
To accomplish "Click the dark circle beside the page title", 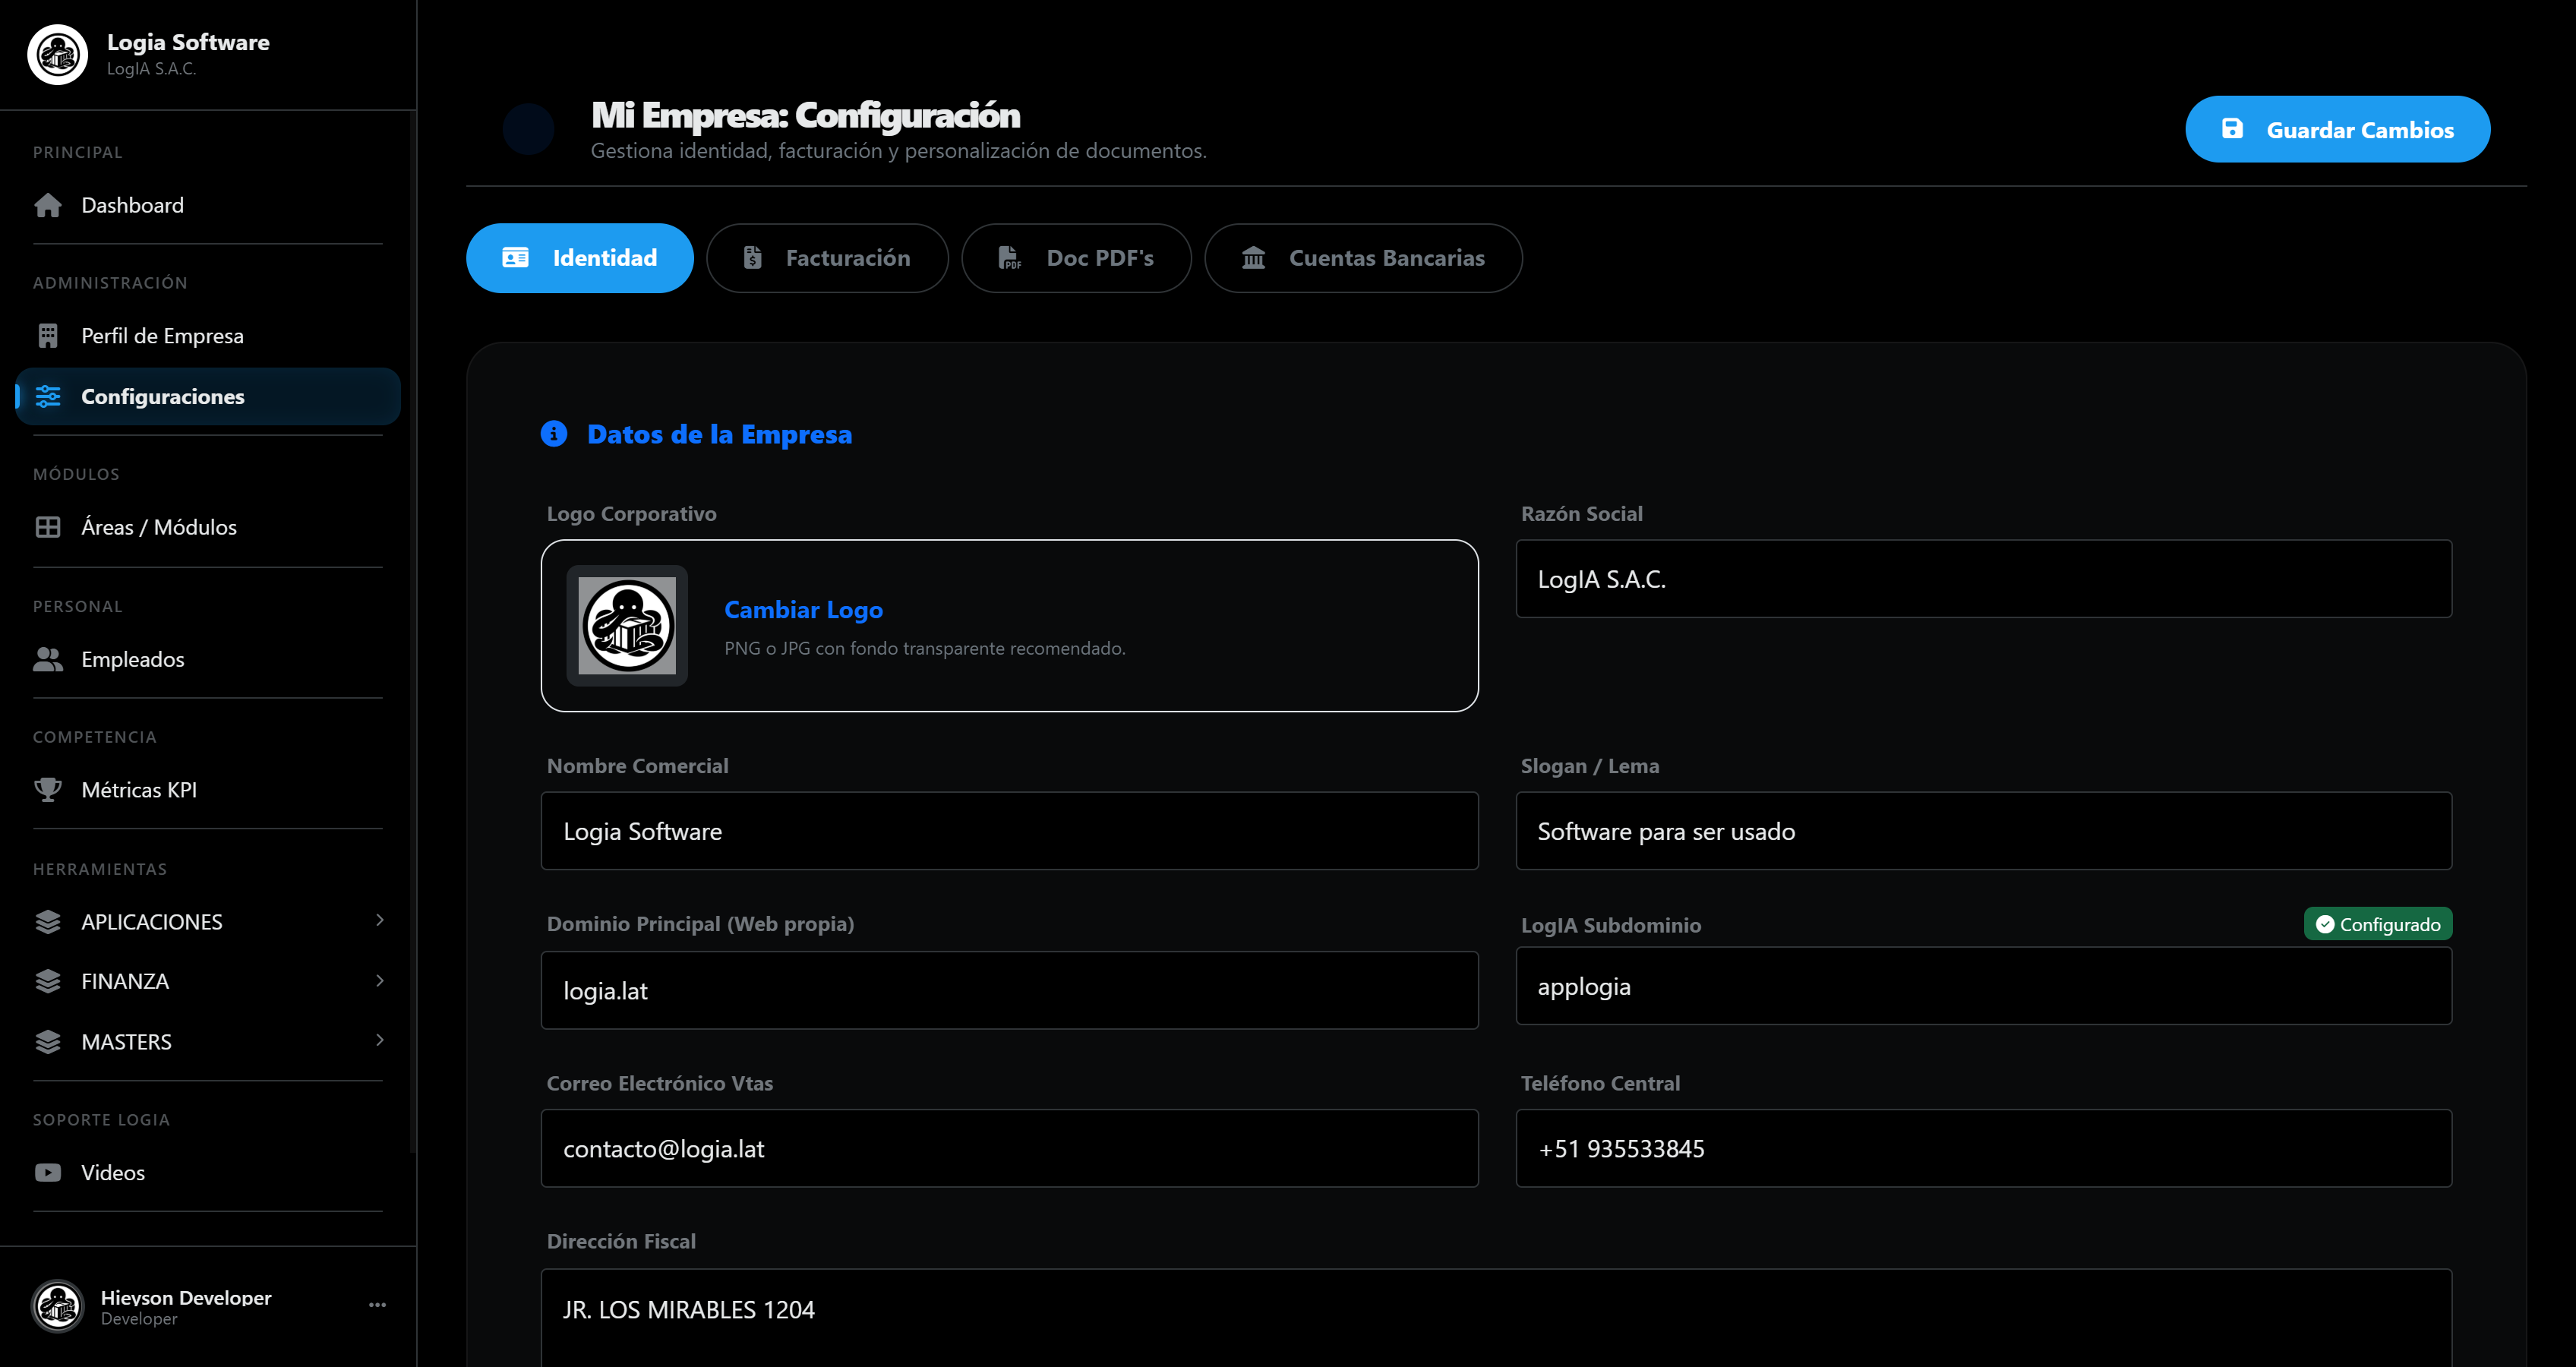I will coord(528,129).
